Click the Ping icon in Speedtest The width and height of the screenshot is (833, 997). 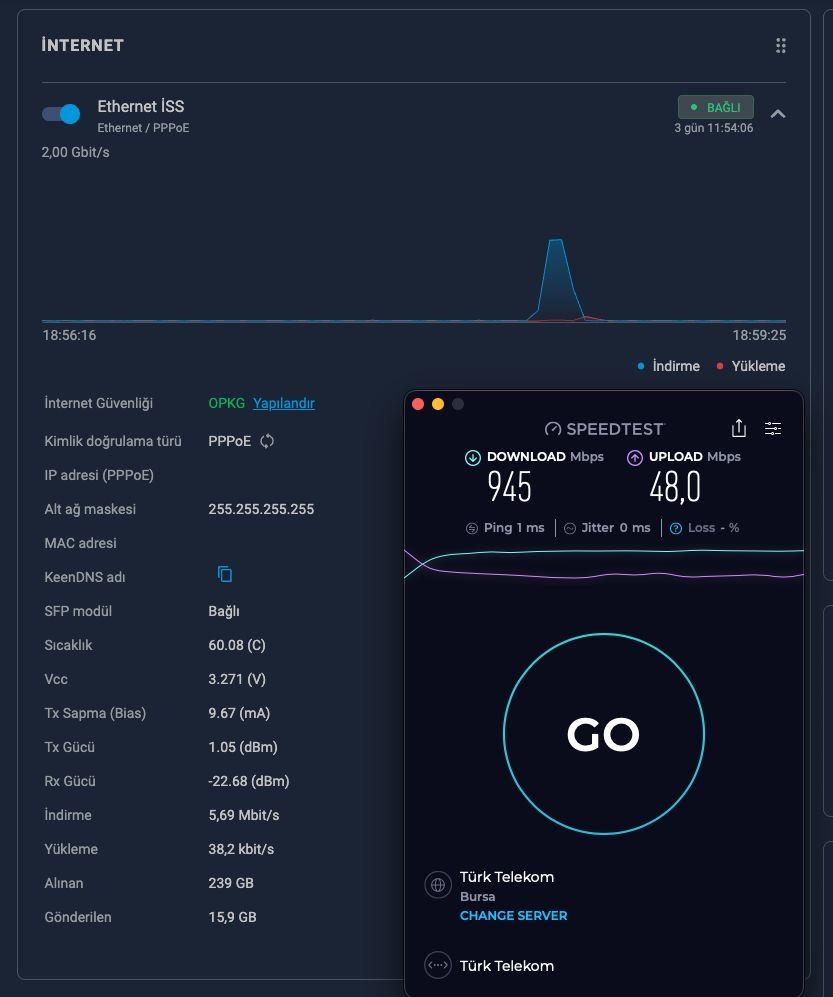(472, 528)
